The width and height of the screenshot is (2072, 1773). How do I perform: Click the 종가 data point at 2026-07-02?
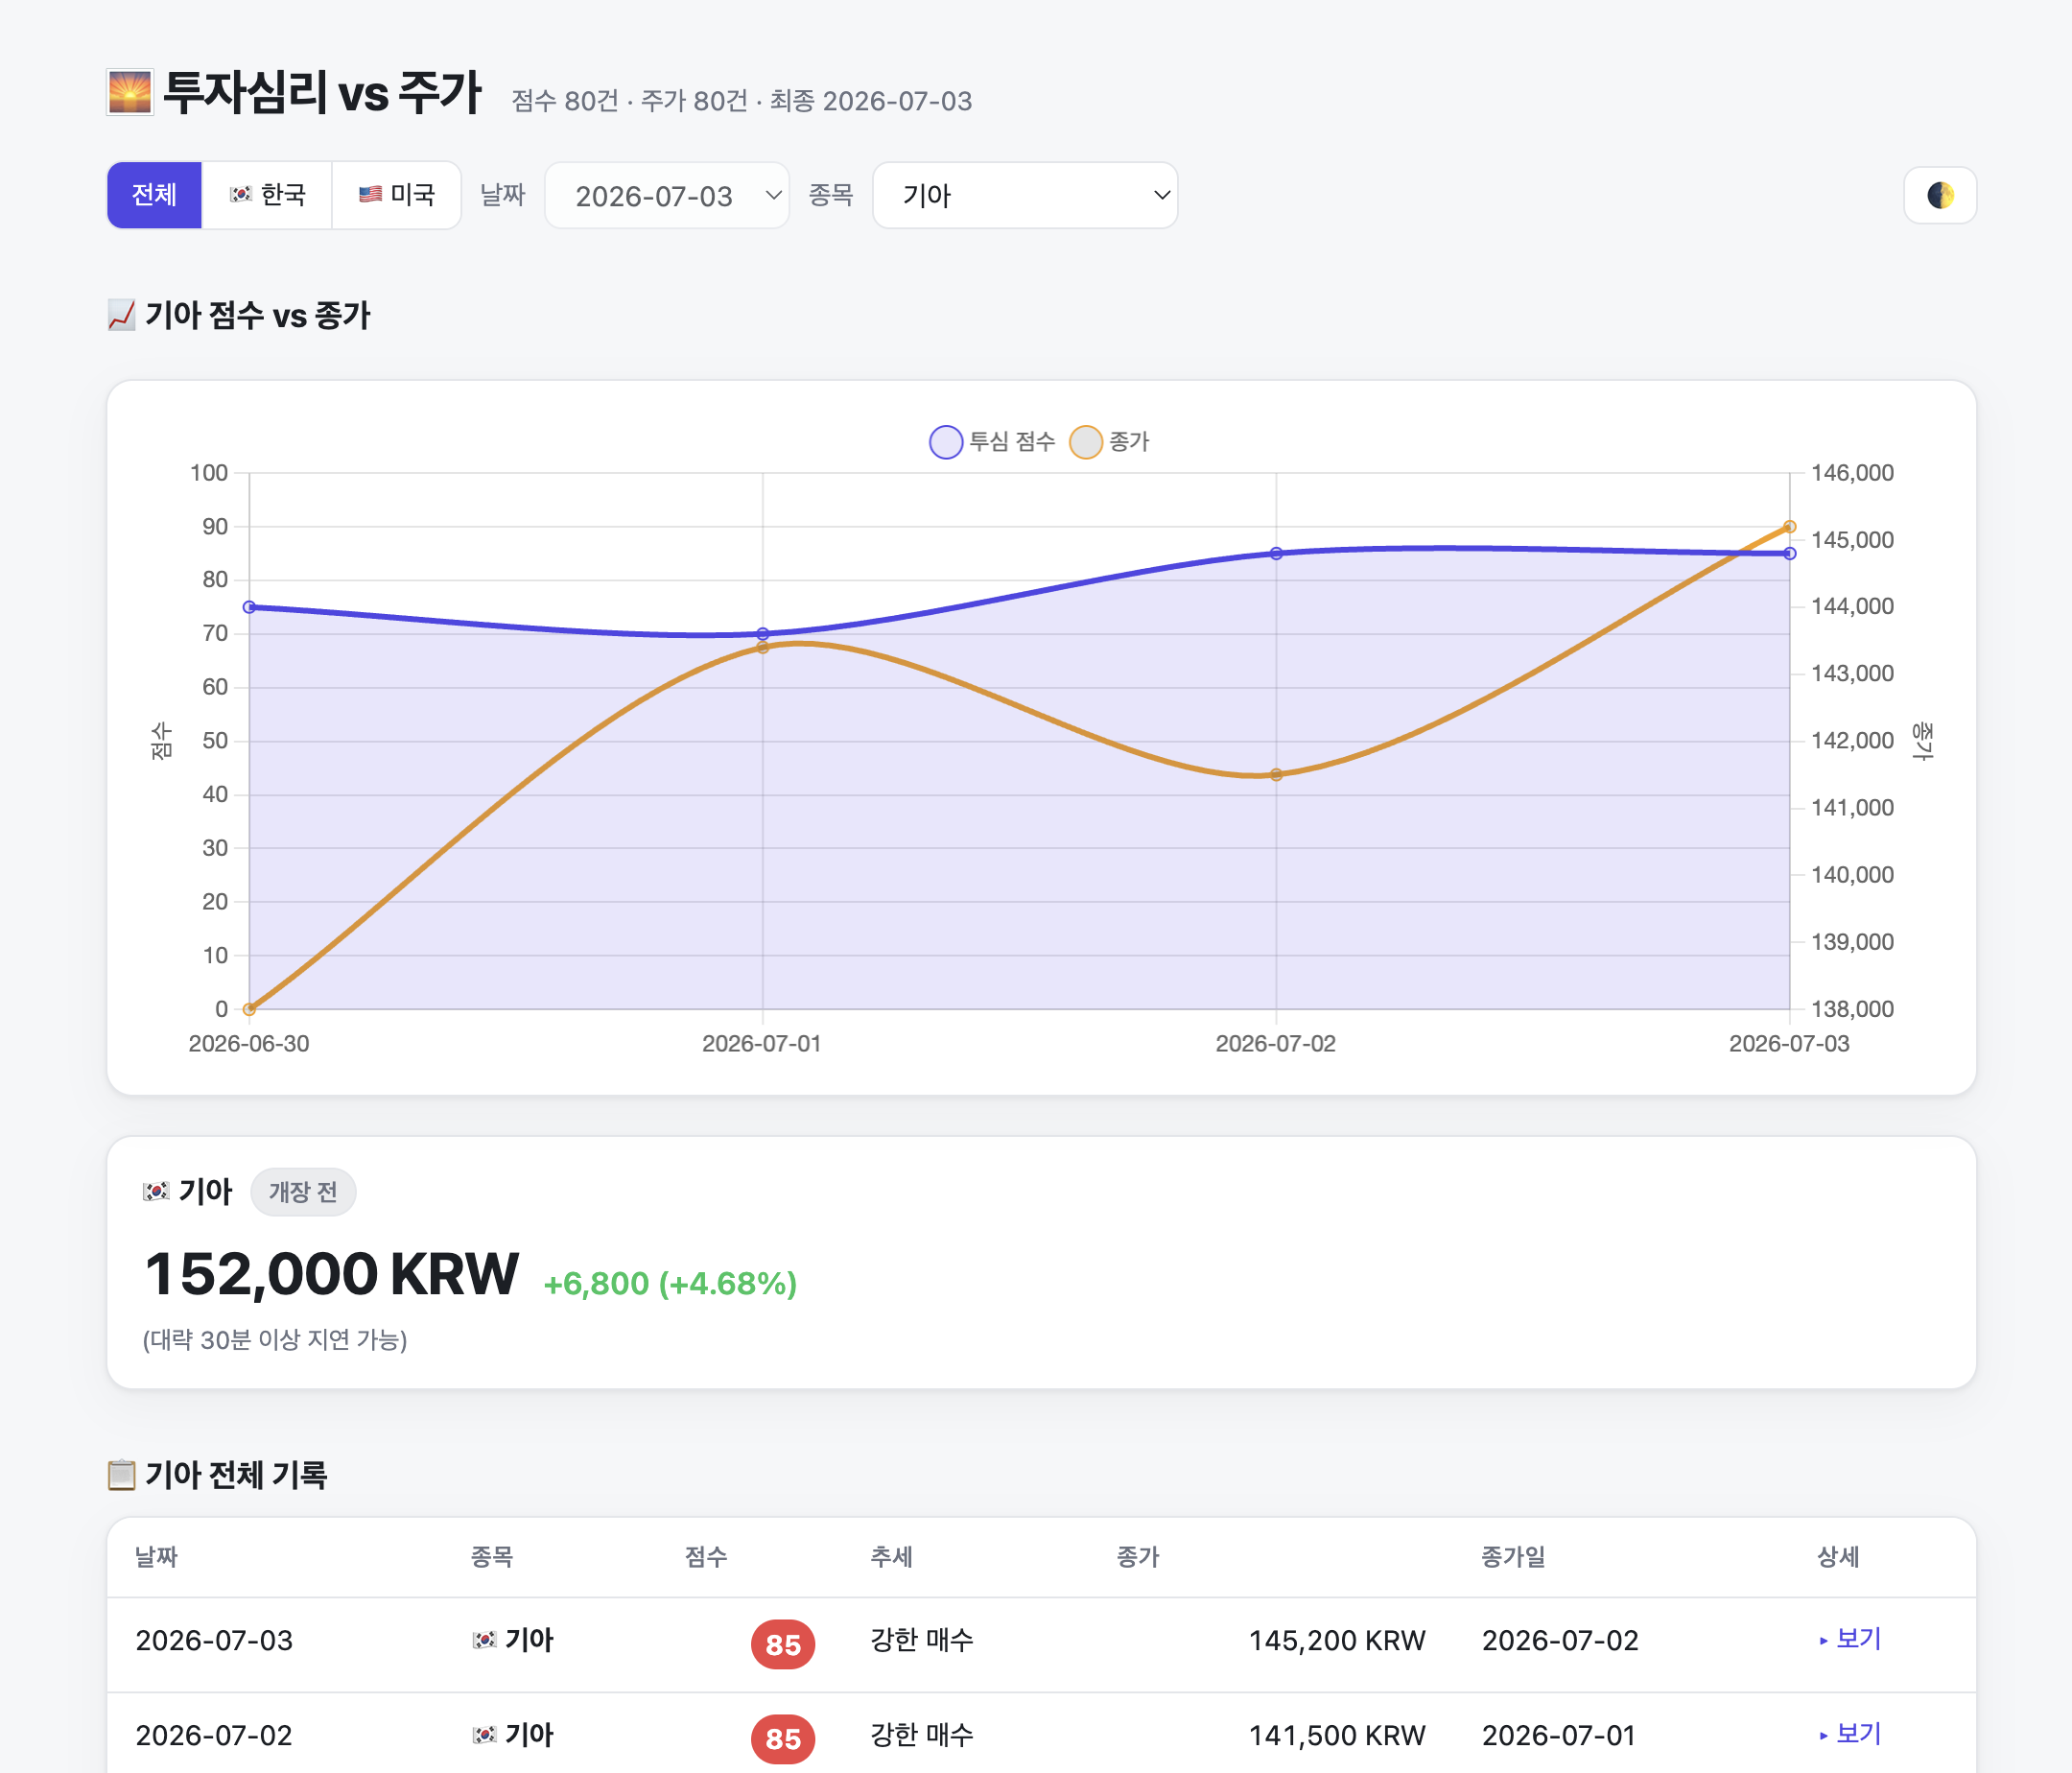[x=1276, y=775]
